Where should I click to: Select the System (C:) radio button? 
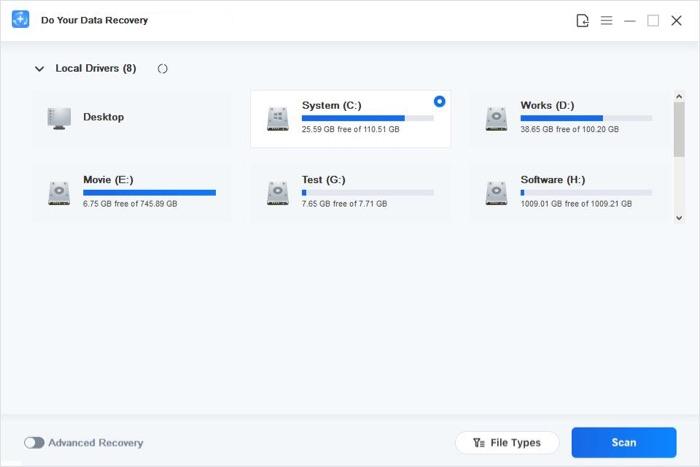pos(439,101)
